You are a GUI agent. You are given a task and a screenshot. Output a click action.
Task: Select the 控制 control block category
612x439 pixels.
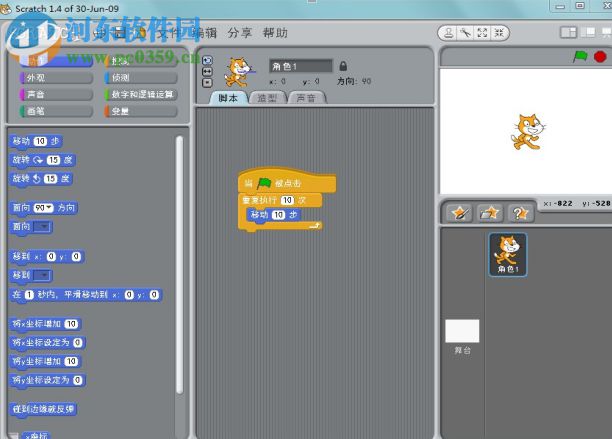point(141,61)
